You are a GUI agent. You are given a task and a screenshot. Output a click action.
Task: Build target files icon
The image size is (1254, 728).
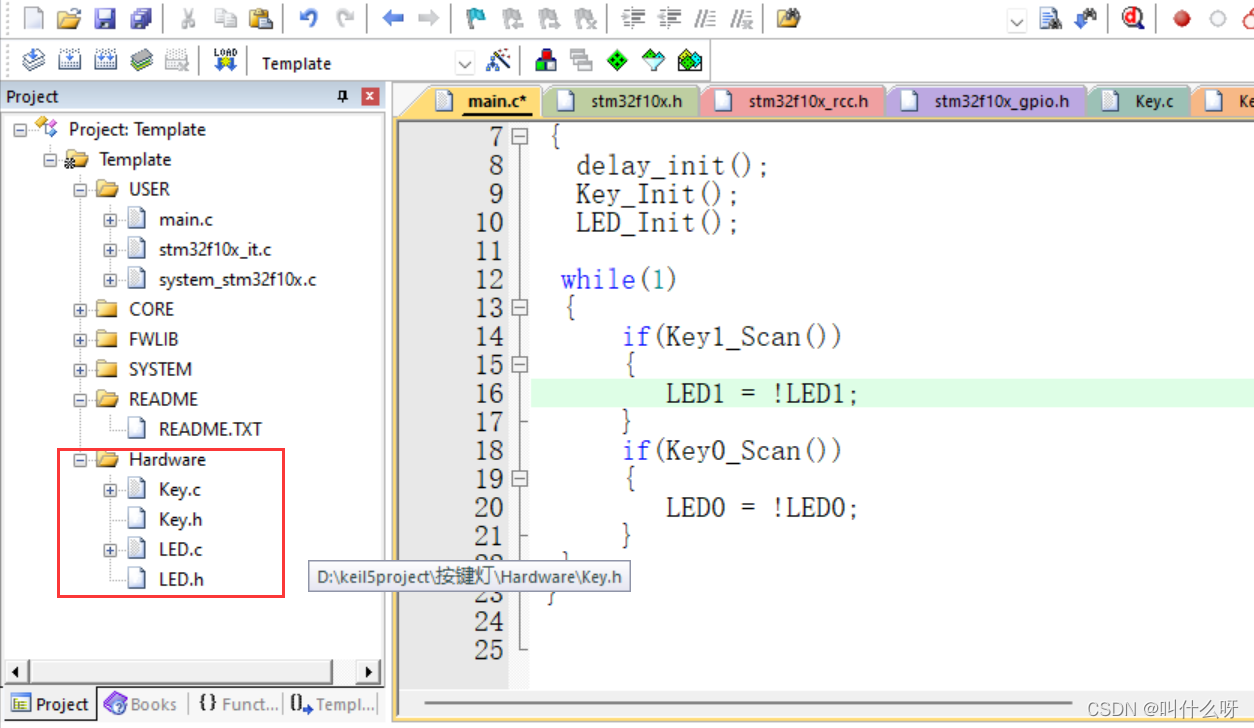coord(69,60)
